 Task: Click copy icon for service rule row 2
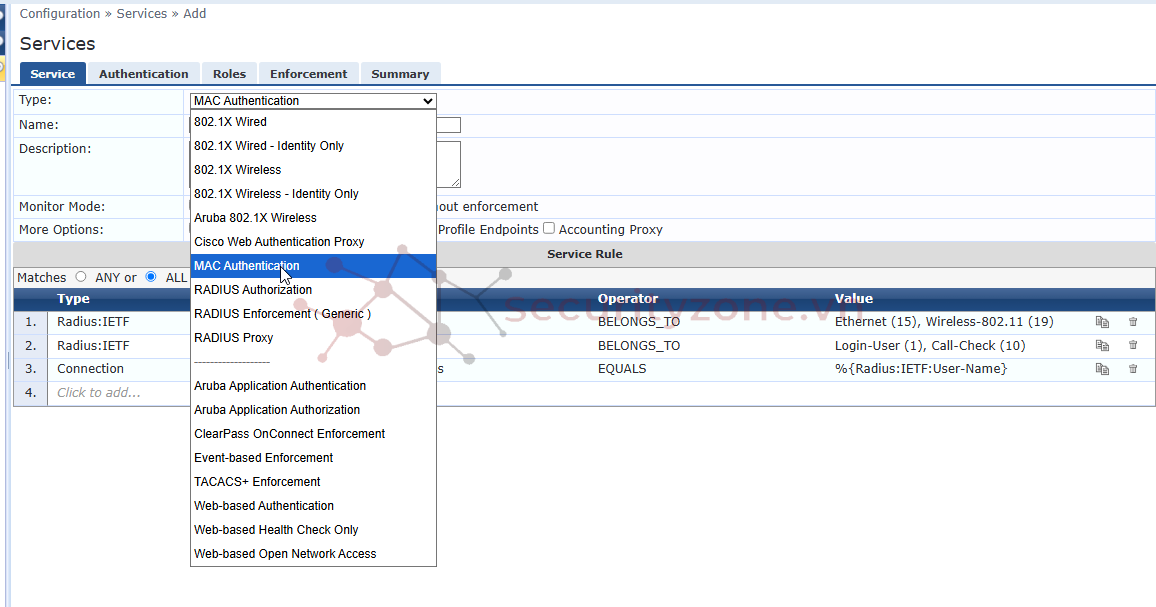point(1102,345)
